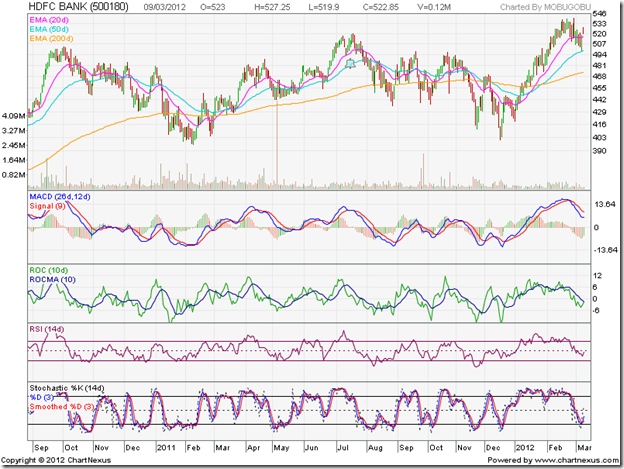
Task: Click the low value L=519.9
Action: tap(324, 7)
